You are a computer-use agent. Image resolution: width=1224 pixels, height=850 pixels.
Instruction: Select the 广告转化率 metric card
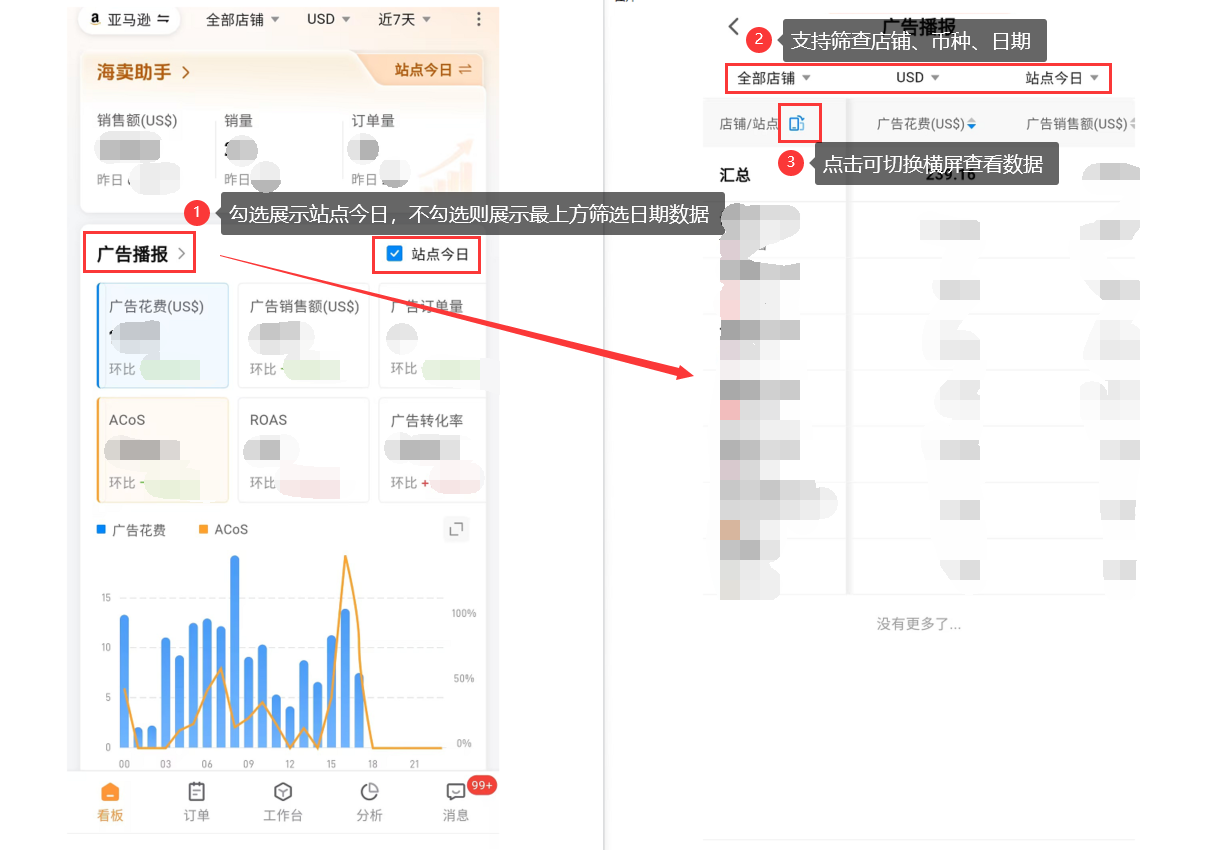(x=432, y=450)
